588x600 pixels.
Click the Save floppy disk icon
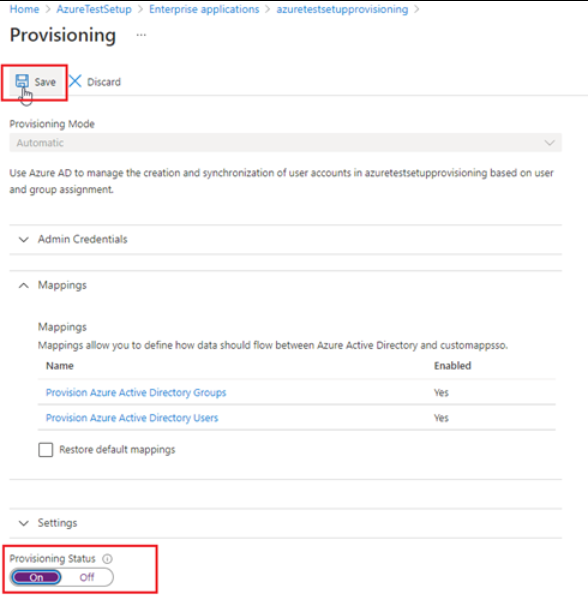coord(22,82)
